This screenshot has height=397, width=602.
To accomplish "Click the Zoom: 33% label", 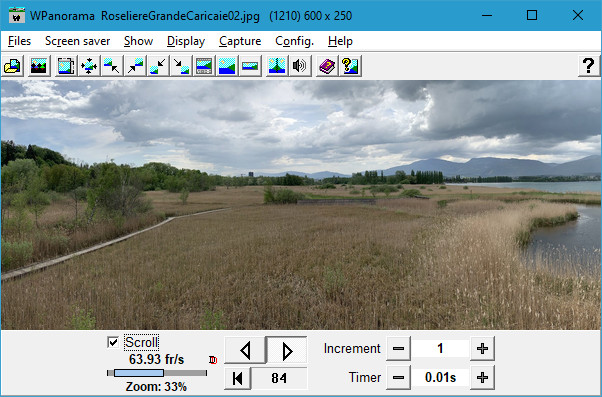I will pyautogui.click(x=156, y=386).
